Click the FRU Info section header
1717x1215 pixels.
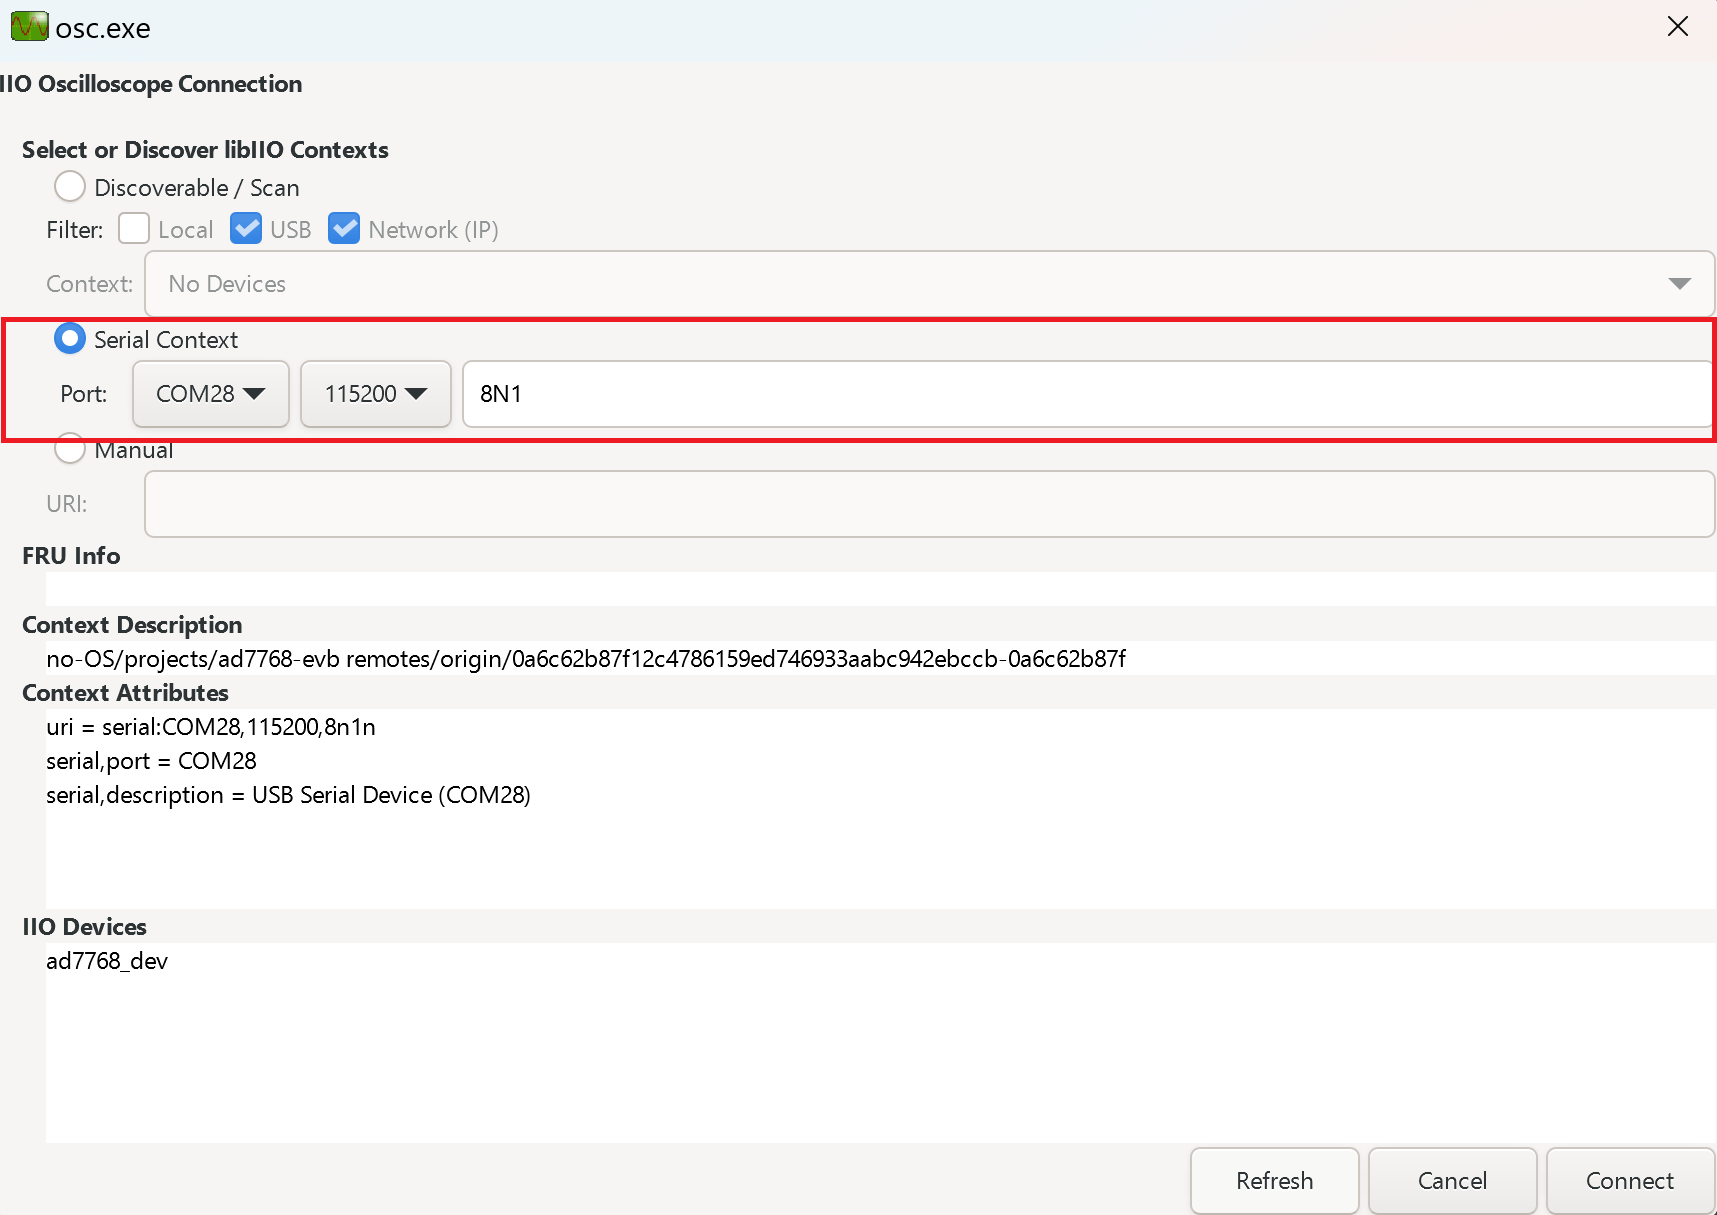[x=71, y=556]
